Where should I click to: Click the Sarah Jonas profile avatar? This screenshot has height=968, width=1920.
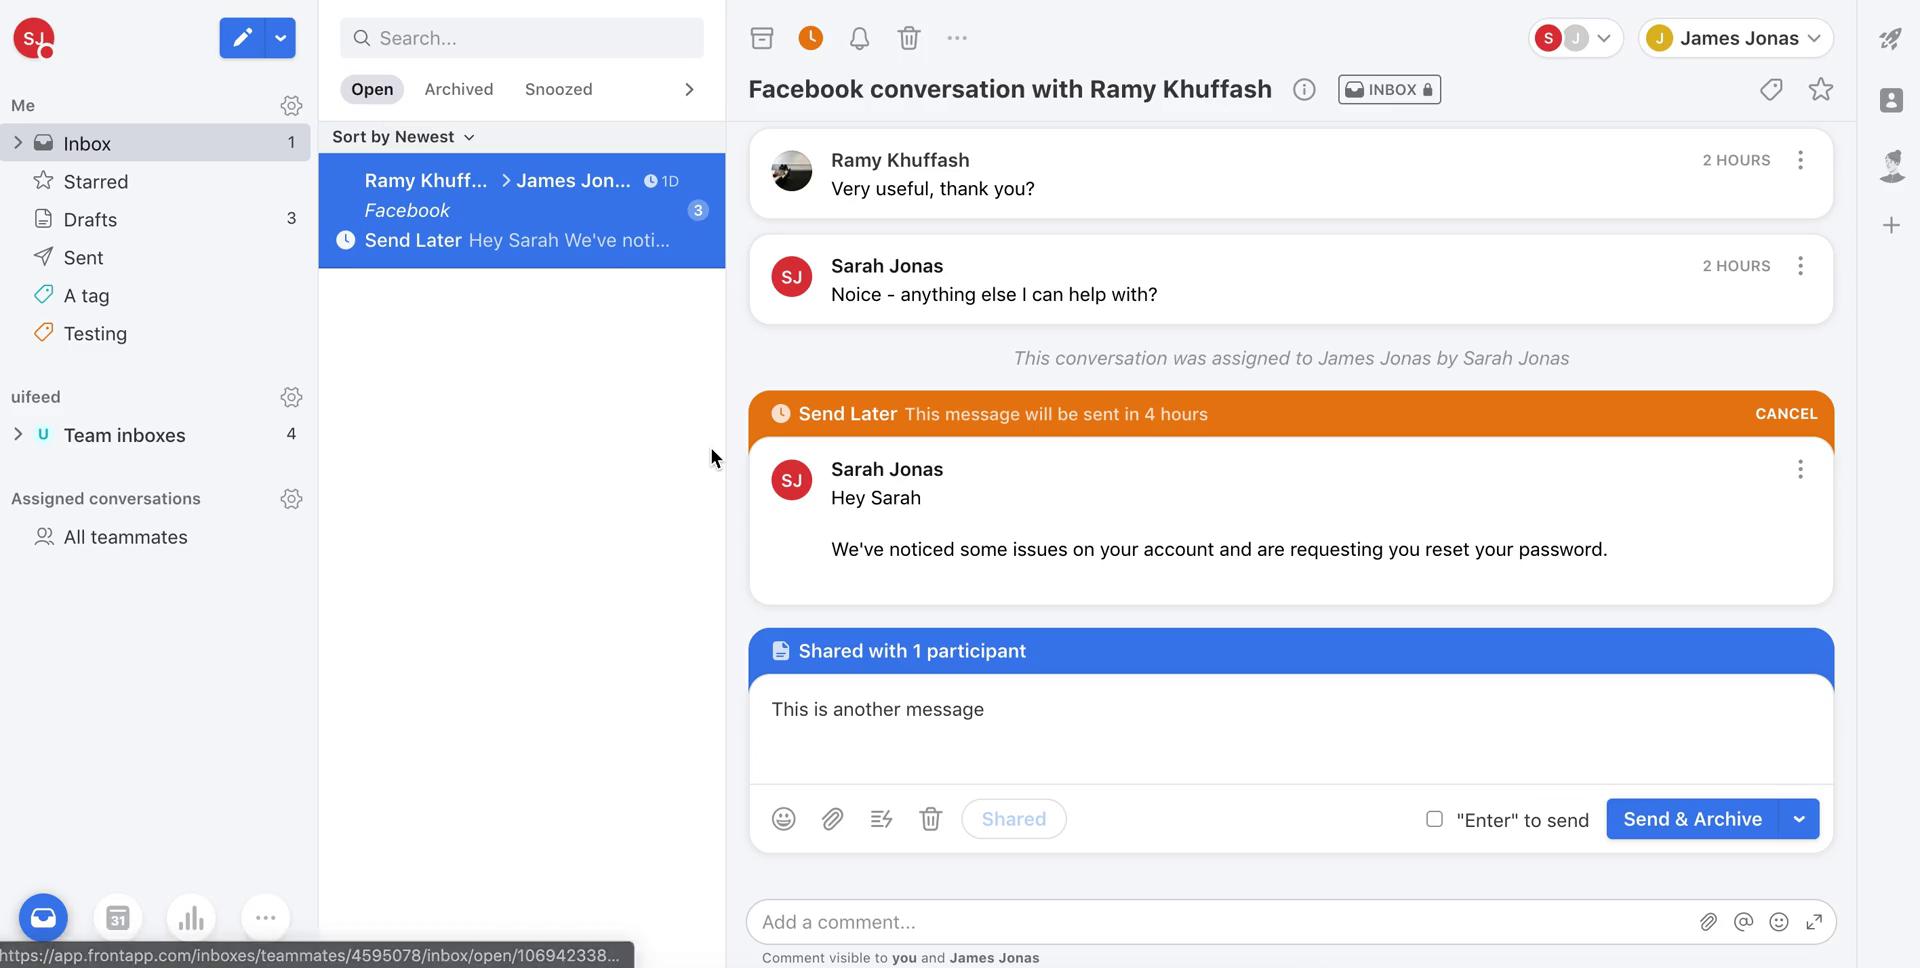[x=34, y=38]
